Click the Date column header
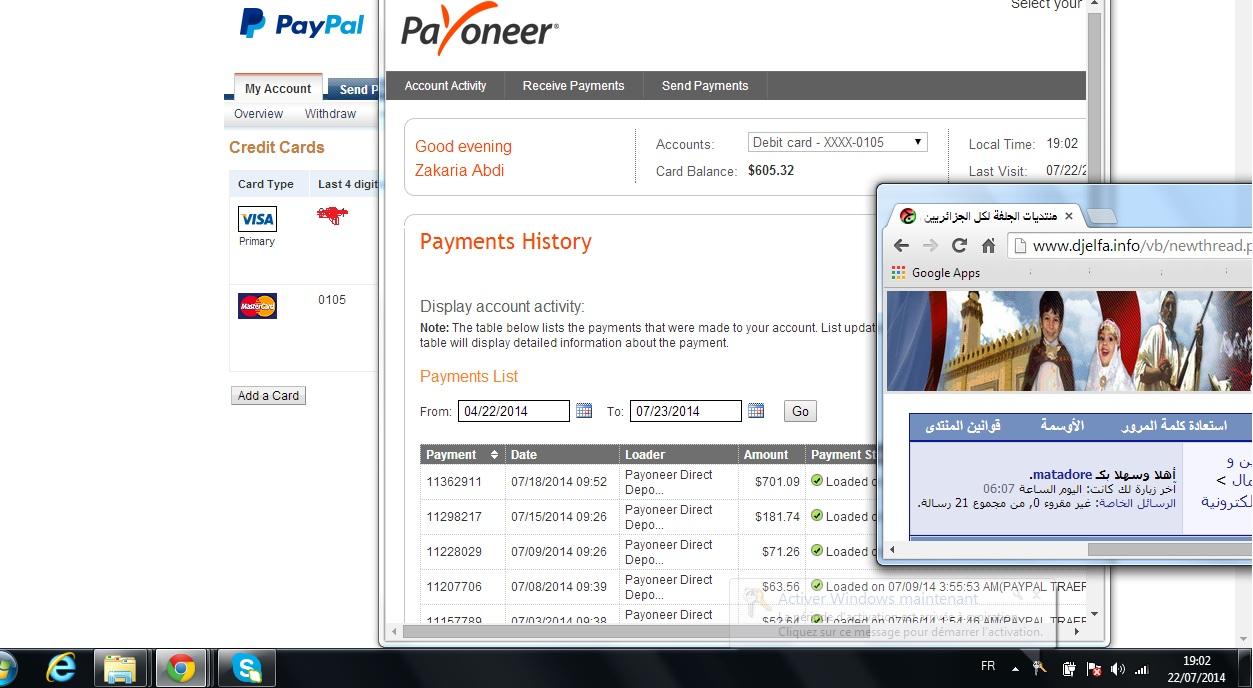This screenshot has height=688, width=1253. tap(562, 455)
